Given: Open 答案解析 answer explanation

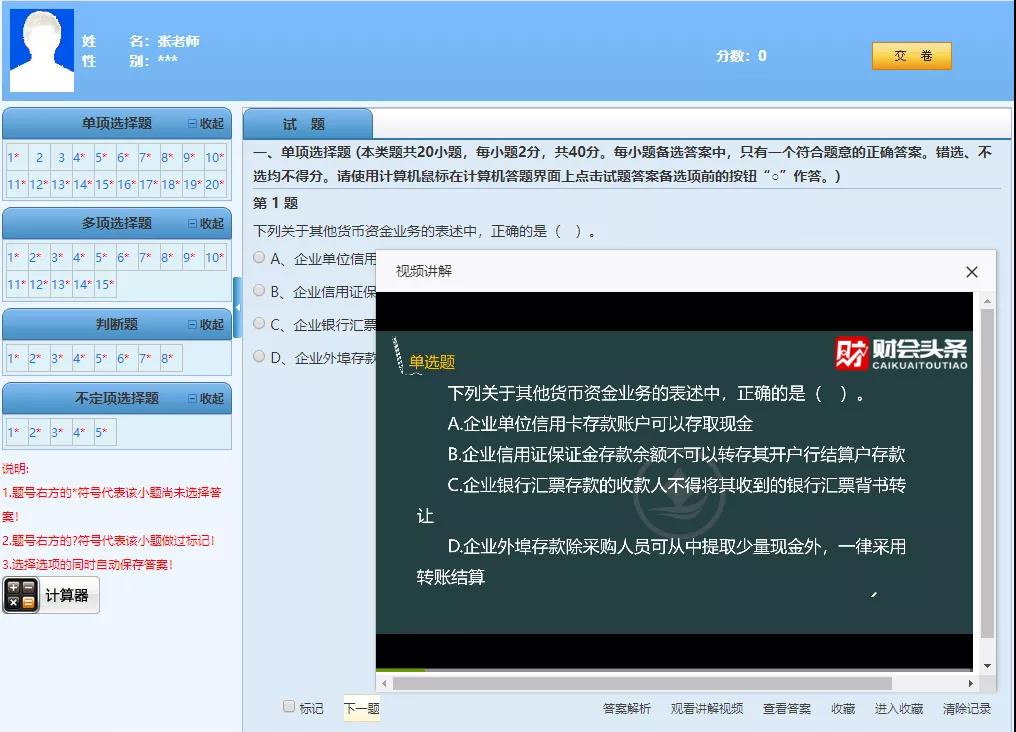Looking at the screenshot, I should [x=627, y=708].
